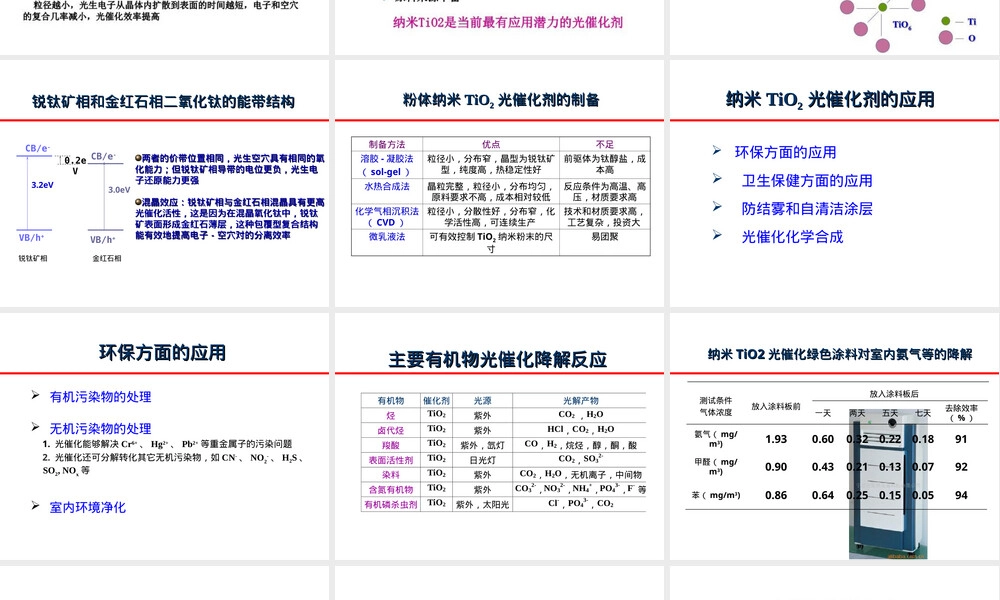Click the 水热合成法 table cell
The height and width of the screenshot is (600, 1000).
tap(386, 191)
